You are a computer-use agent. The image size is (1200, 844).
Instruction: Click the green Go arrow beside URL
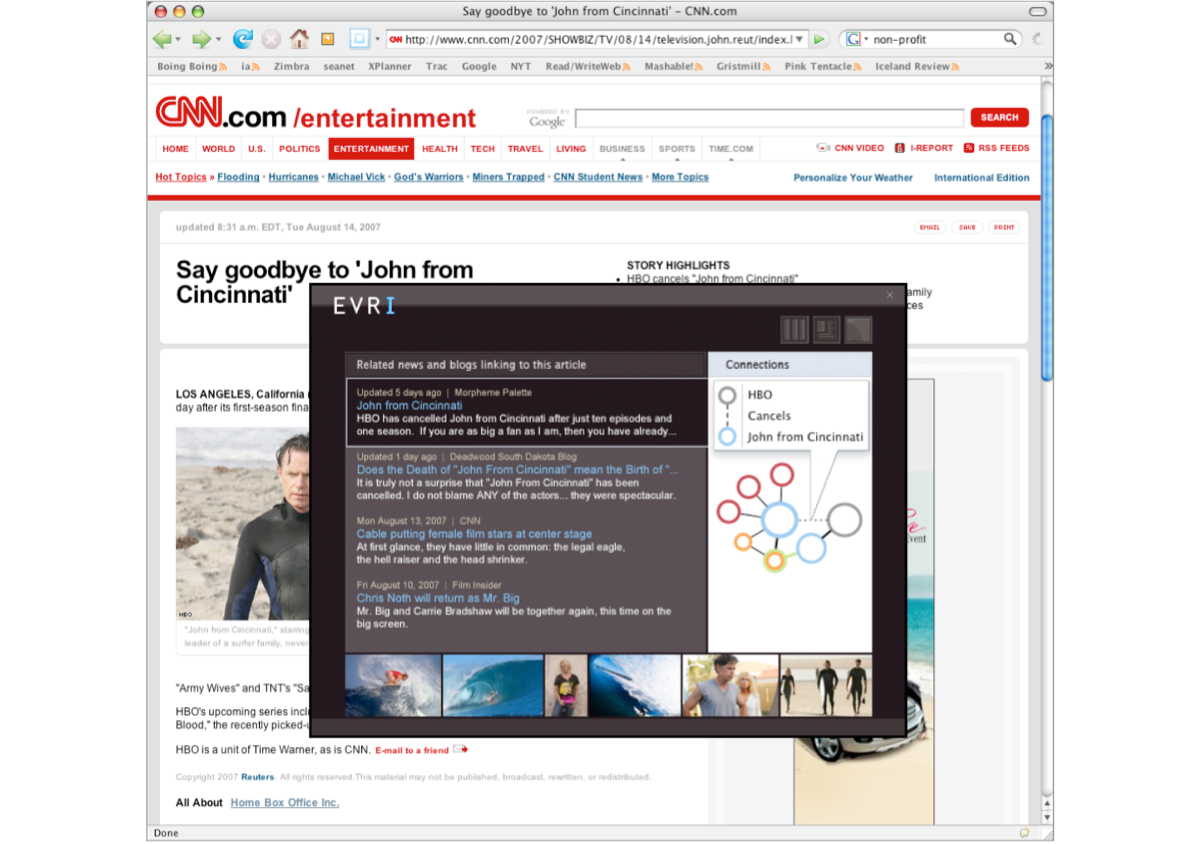coord(819,39)
